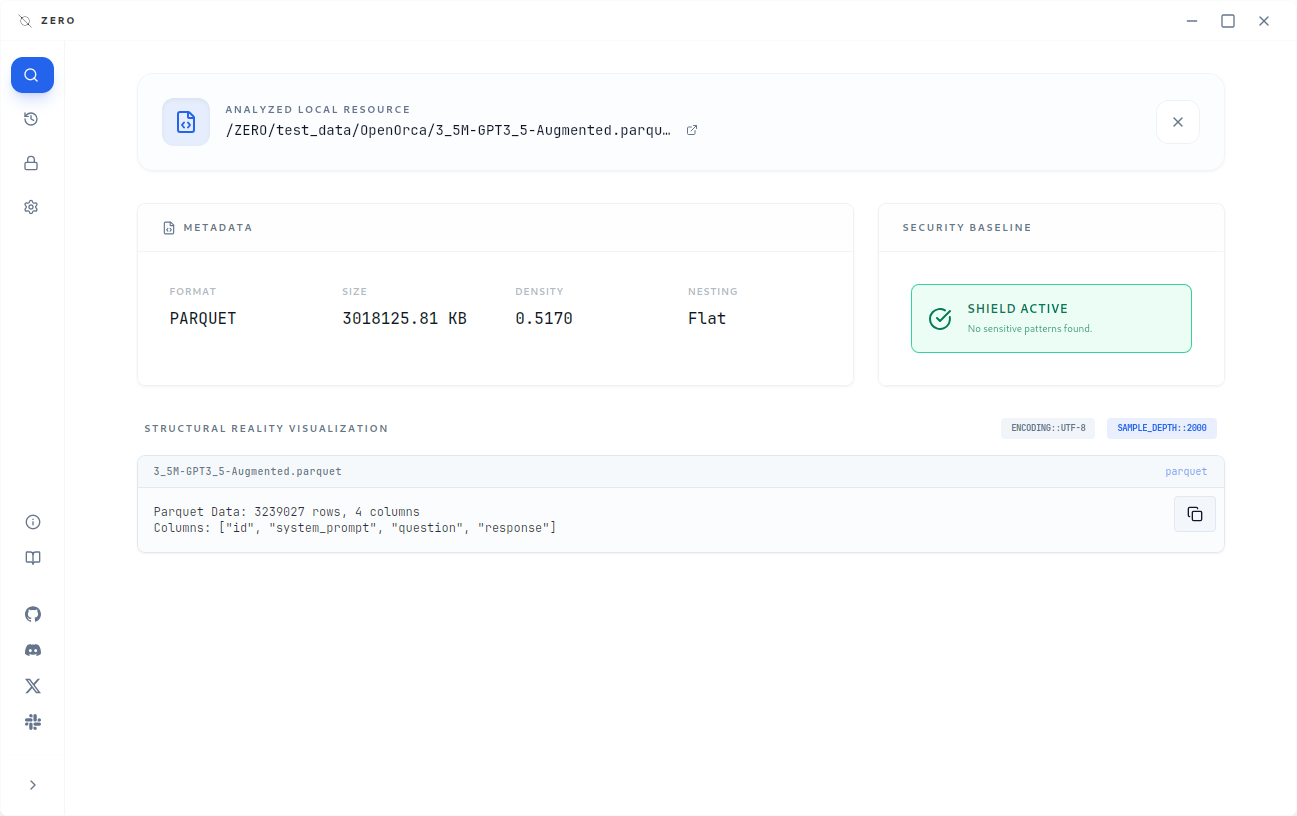Click the SAMPLE_DEPTH::2000 badge

1162,428
